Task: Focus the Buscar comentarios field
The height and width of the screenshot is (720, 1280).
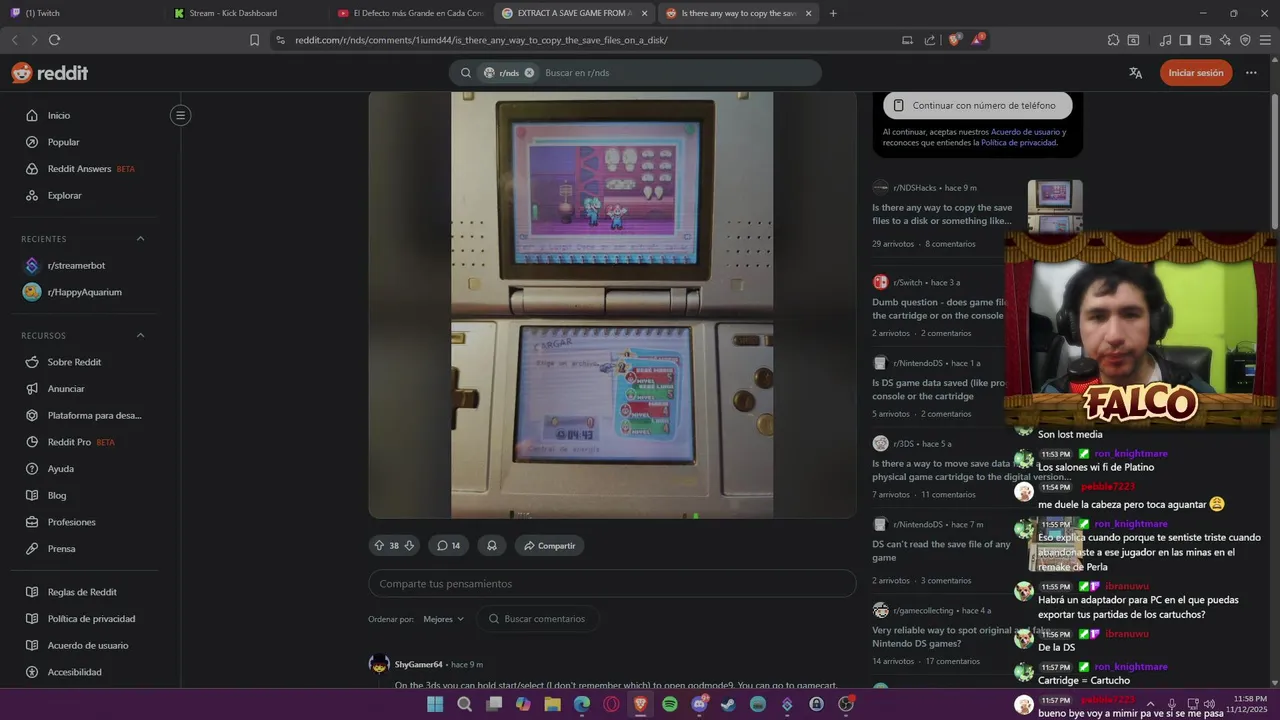Action: (538, 619)
